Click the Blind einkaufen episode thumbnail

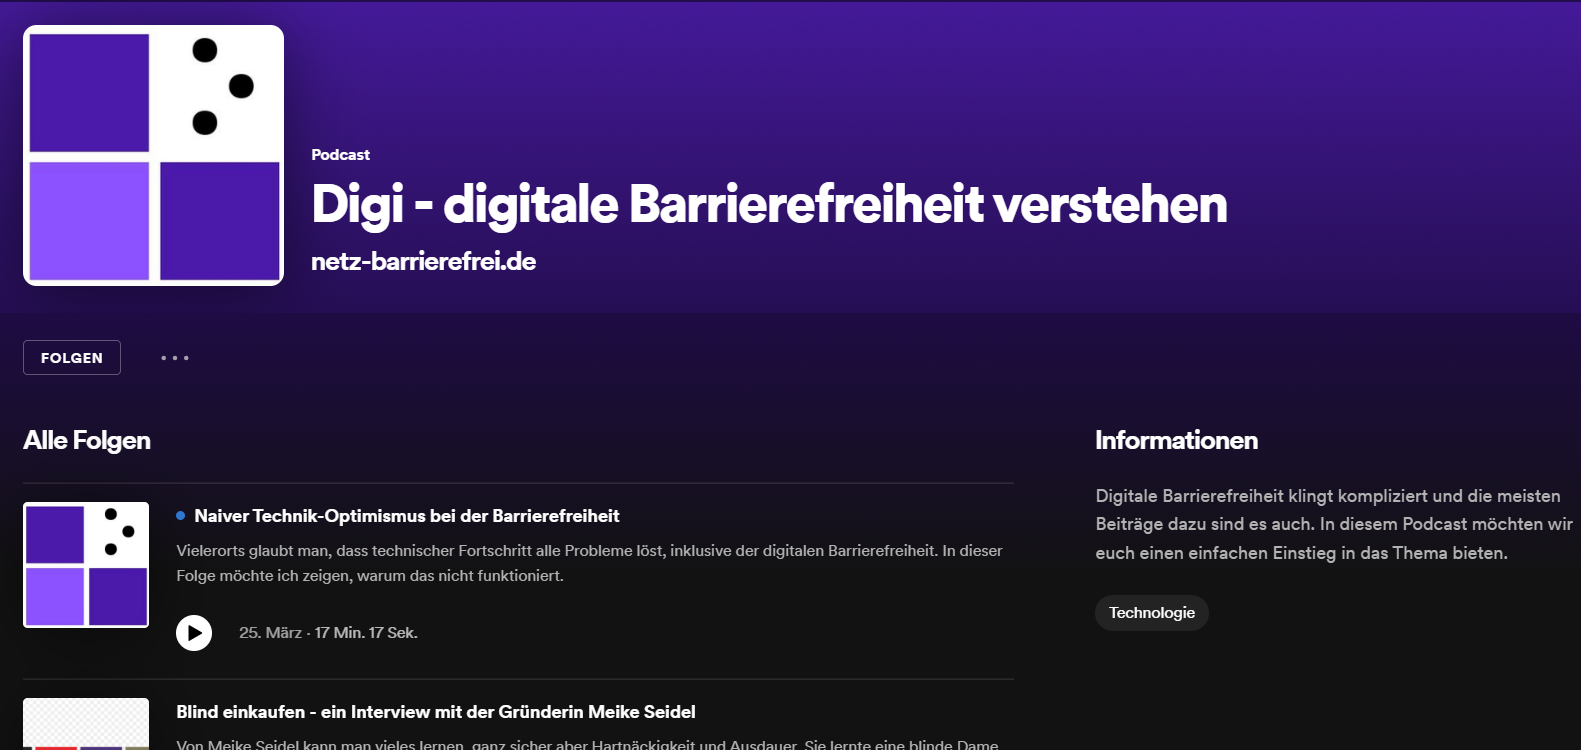tap(86, 724)
